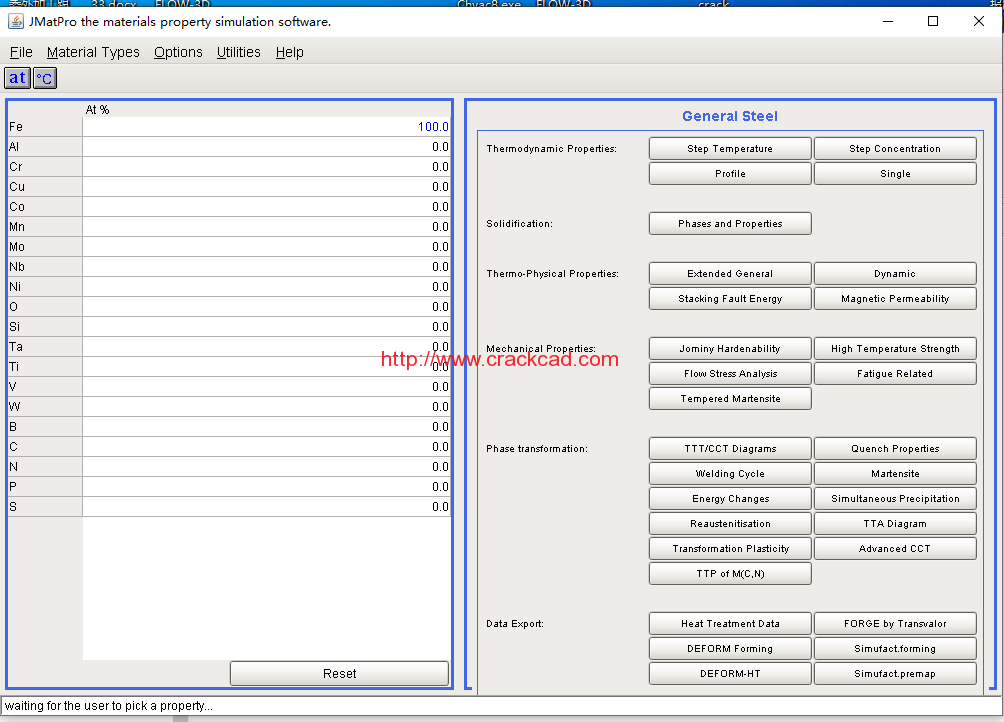1004x722 pixels.
Task: Open the Utilities menu
Action: click(238, 52)
